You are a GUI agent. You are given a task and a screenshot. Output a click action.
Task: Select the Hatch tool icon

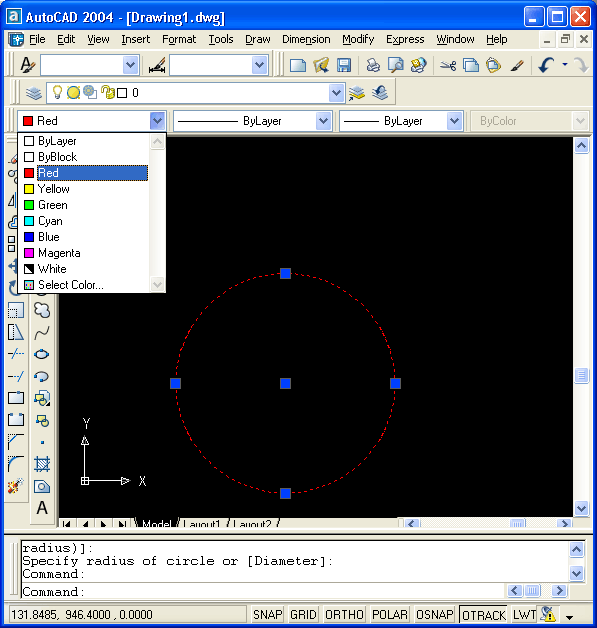42,464
